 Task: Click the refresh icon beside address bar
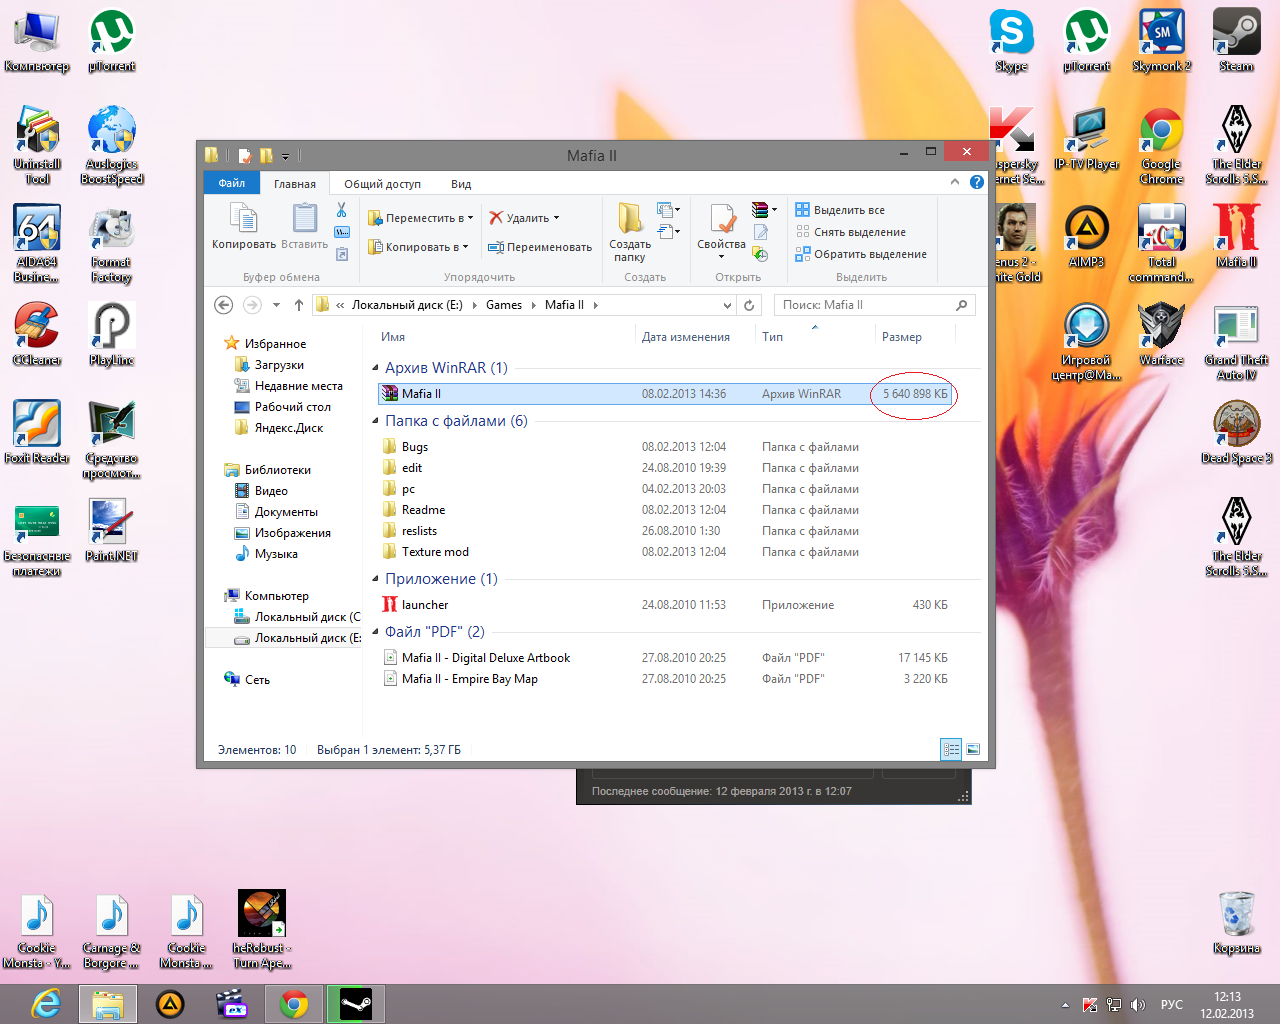pyautogui.click(x=749, y=305)
